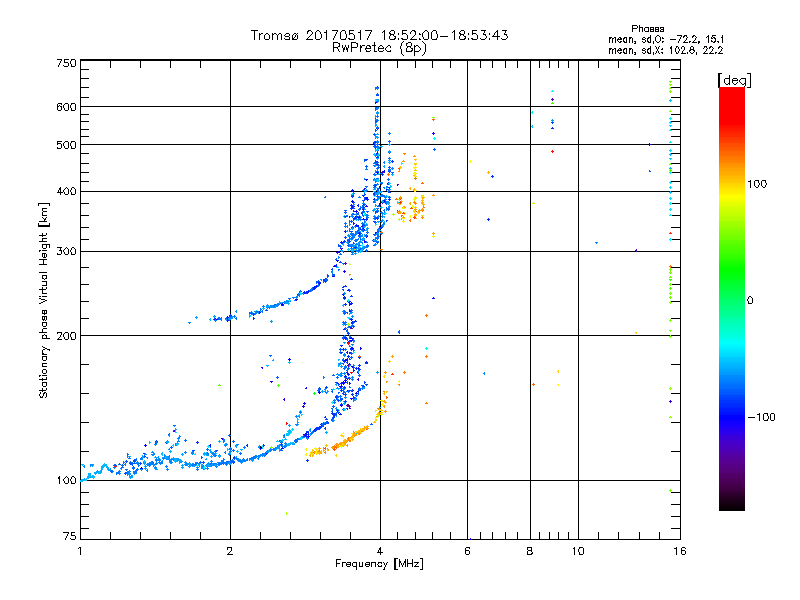This screenshot has width=800, height=600.
Task: Click the x-axis tick label '10'
Action: click(578, 551)
